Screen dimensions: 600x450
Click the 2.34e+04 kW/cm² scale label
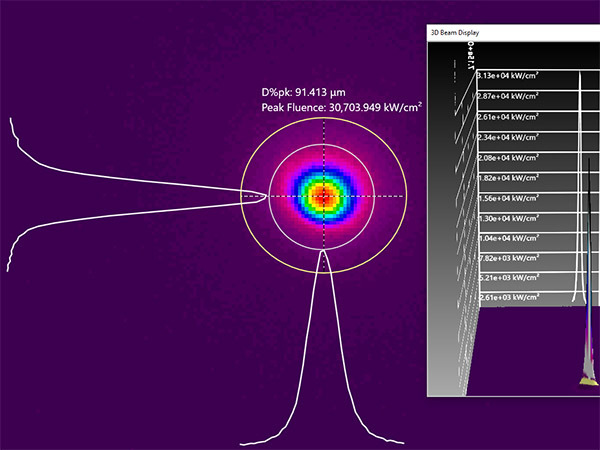[x=508, y=138]
